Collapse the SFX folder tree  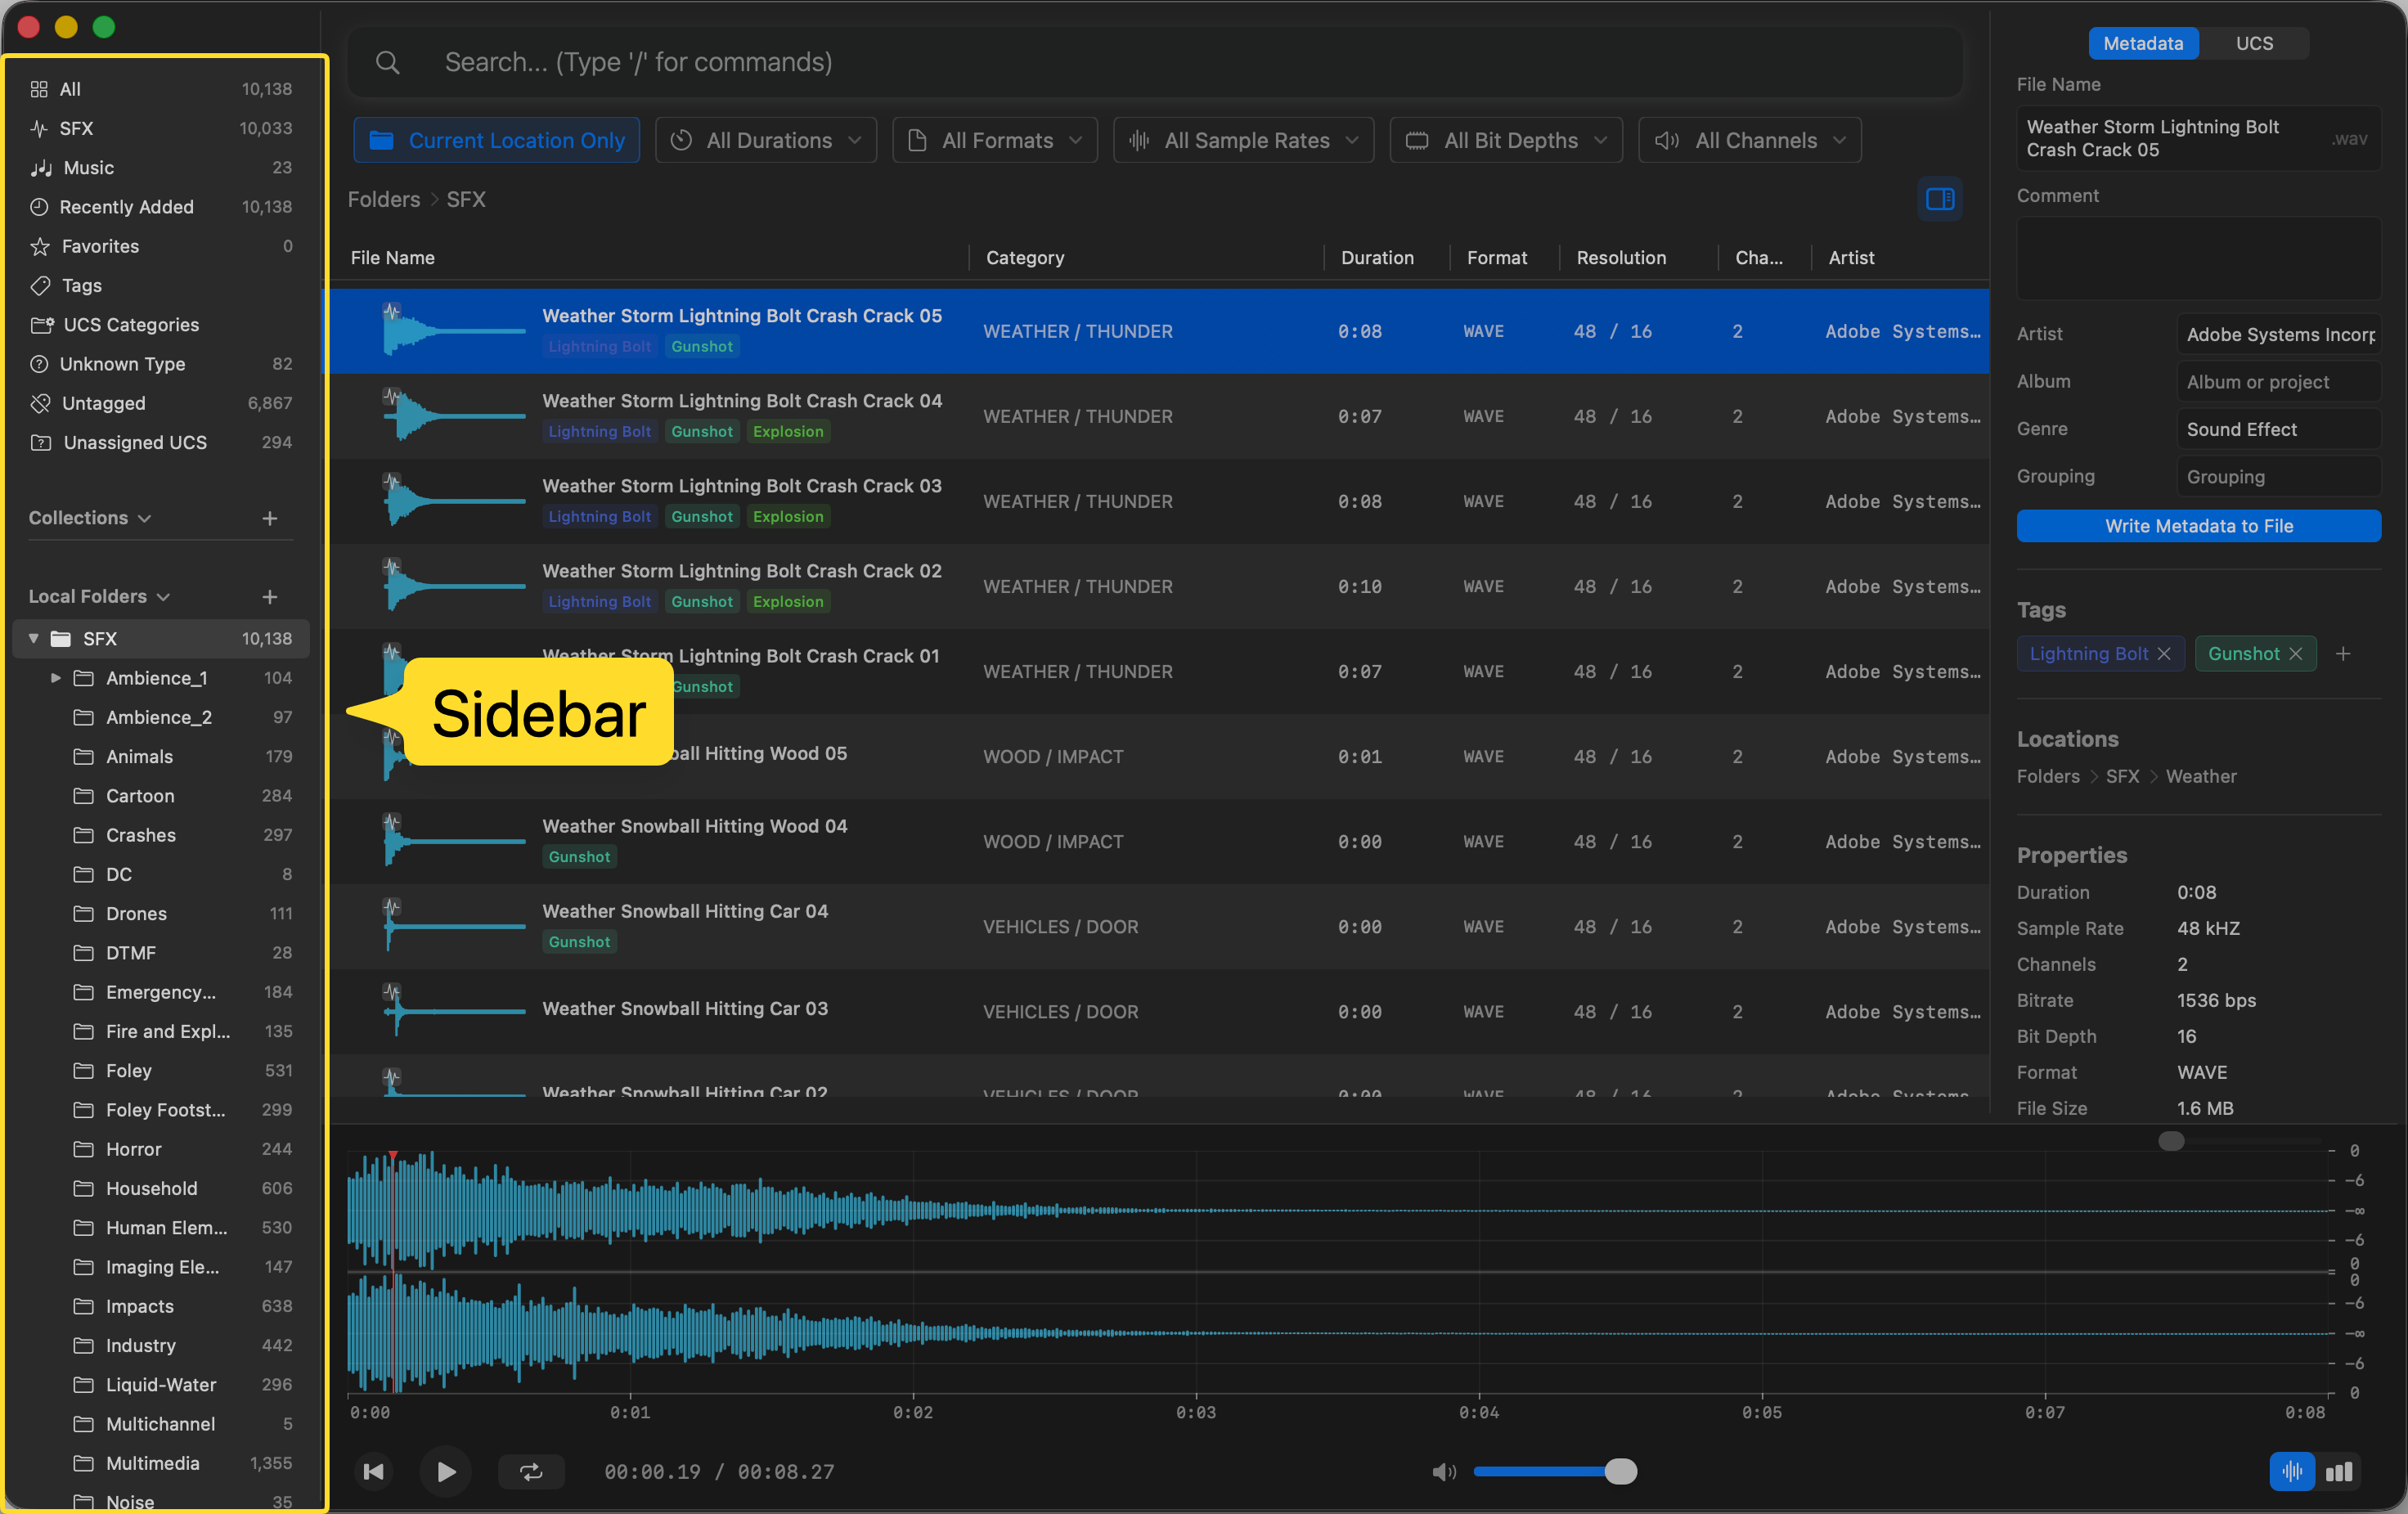33,638
